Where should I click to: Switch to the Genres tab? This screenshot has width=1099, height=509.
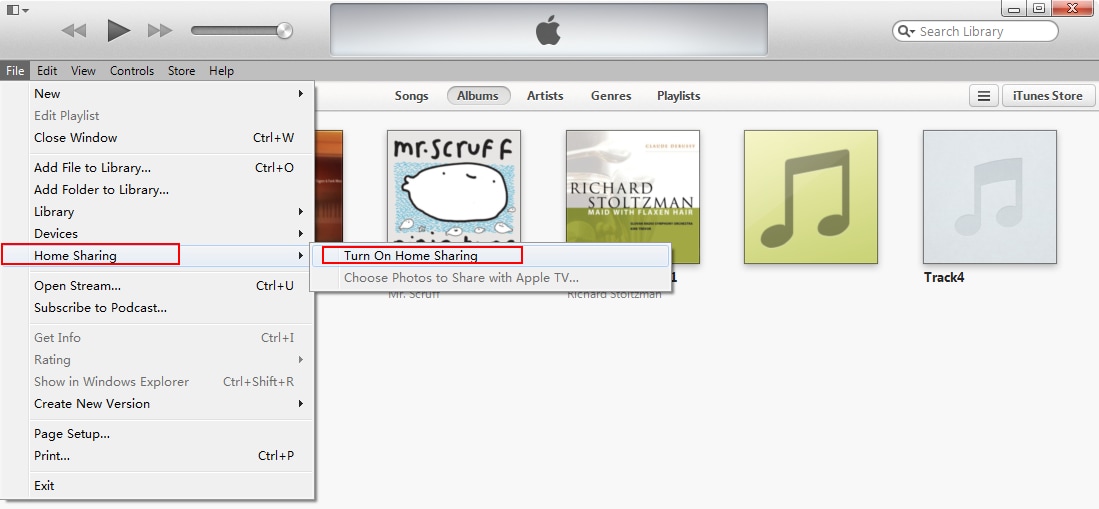tap(611, 96)
